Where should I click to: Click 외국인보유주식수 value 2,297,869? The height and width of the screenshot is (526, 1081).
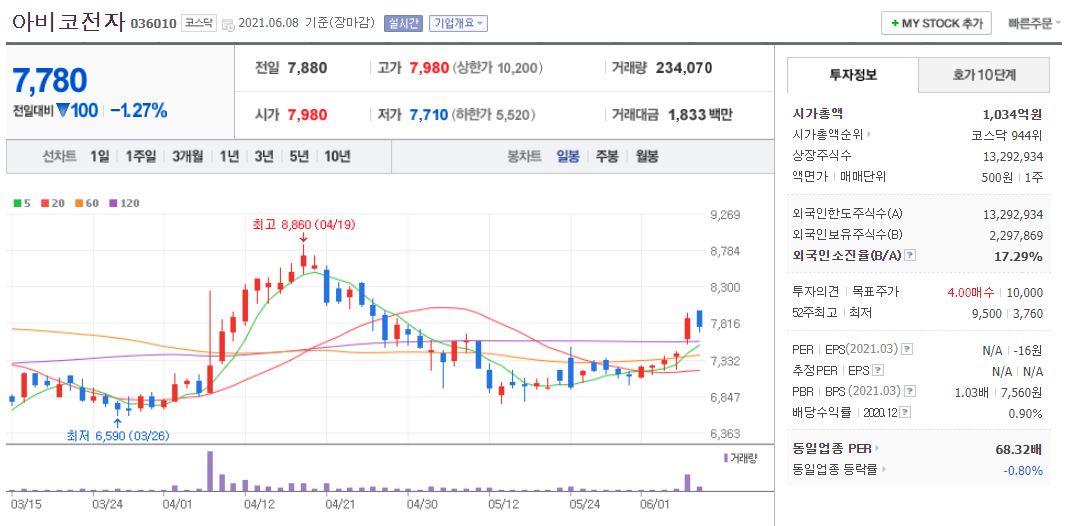pyautogui.click(x=1016, y=235)
